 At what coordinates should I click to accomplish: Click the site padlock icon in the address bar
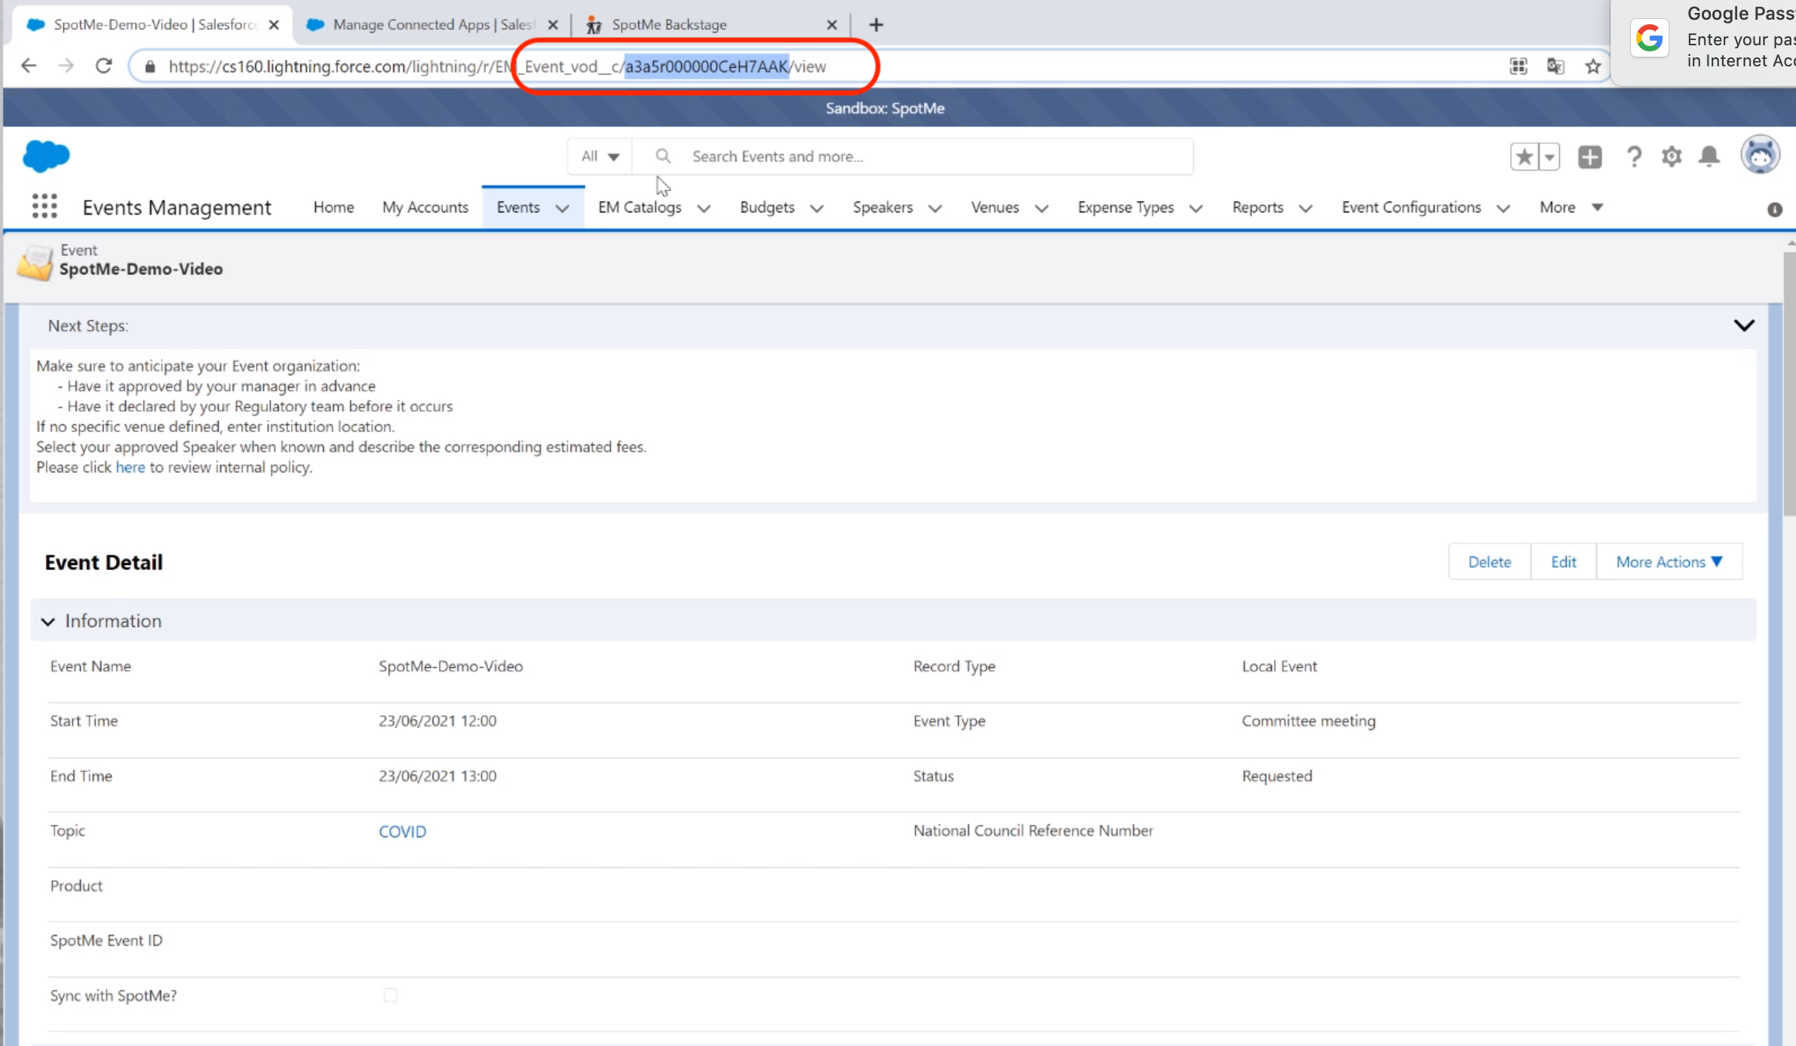tap(150, 67)
